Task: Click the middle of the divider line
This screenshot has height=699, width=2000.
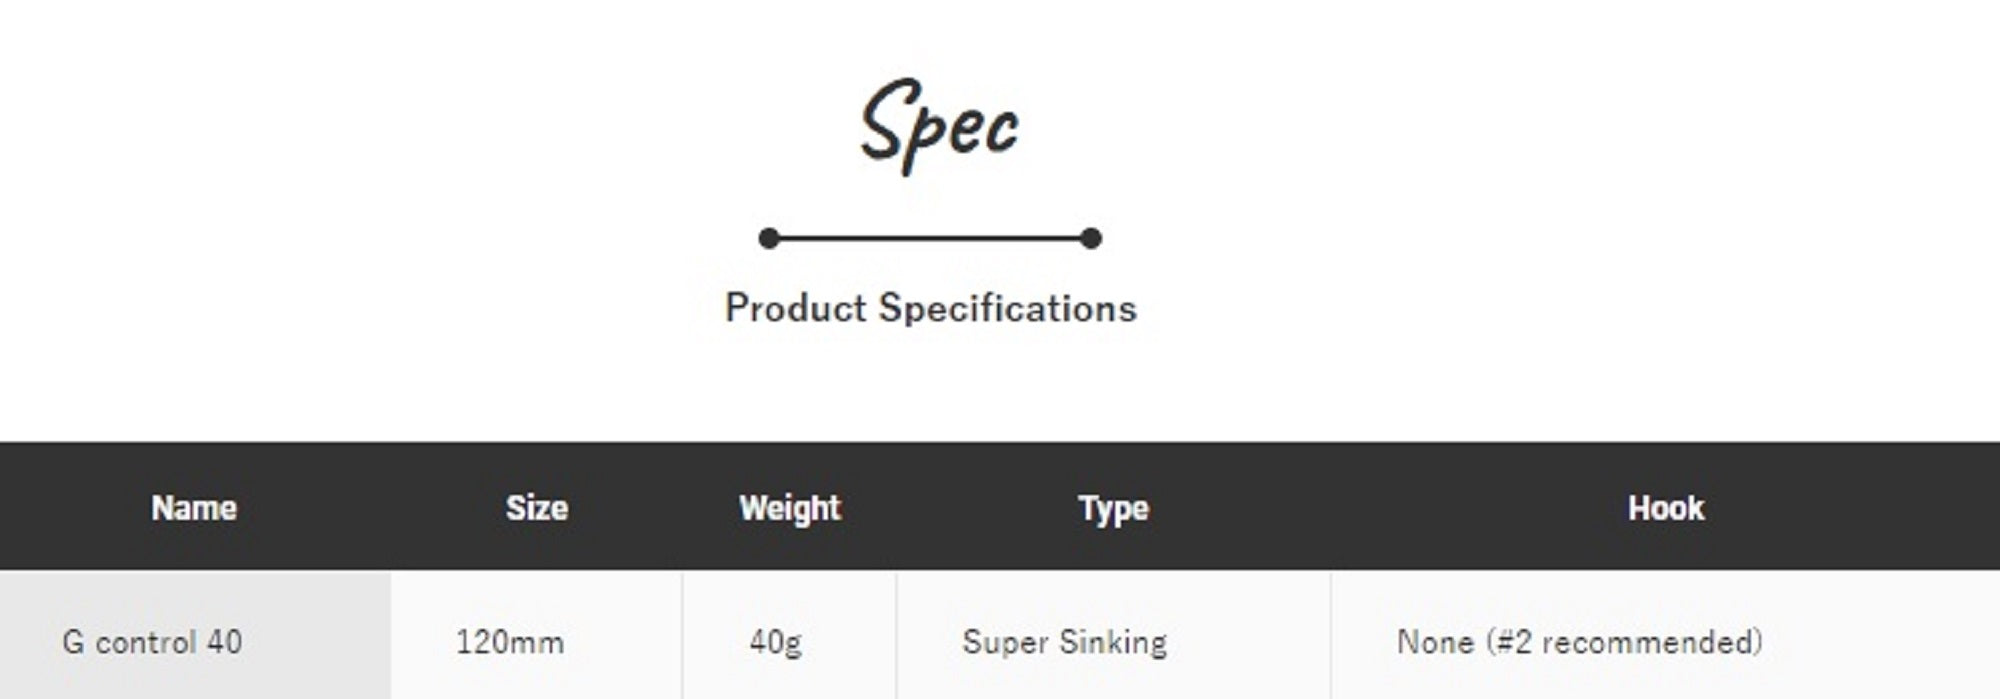Action: [930, 238]
